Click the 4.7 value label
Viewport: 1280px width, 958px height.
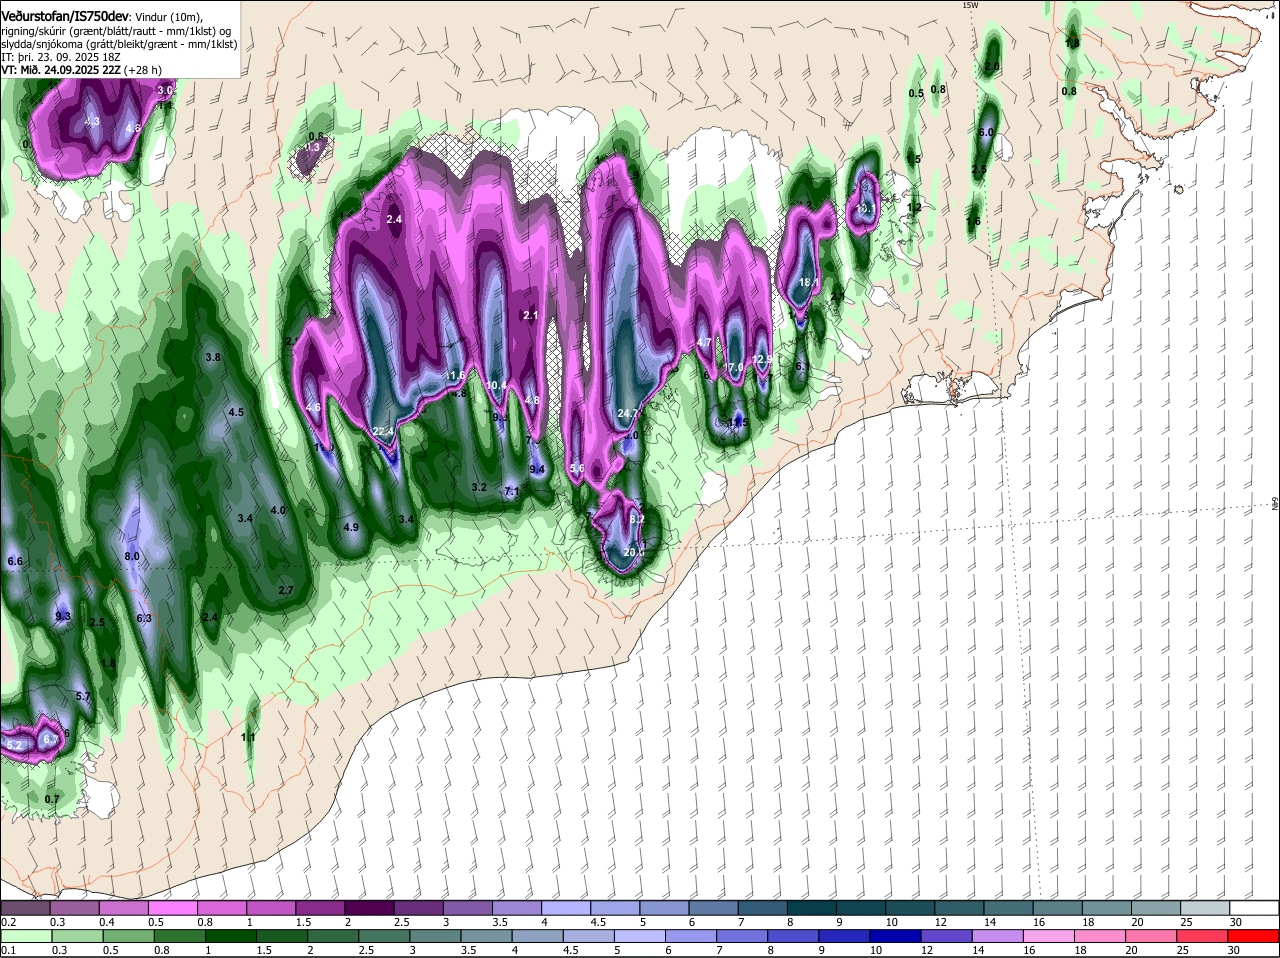pos(704,342)
